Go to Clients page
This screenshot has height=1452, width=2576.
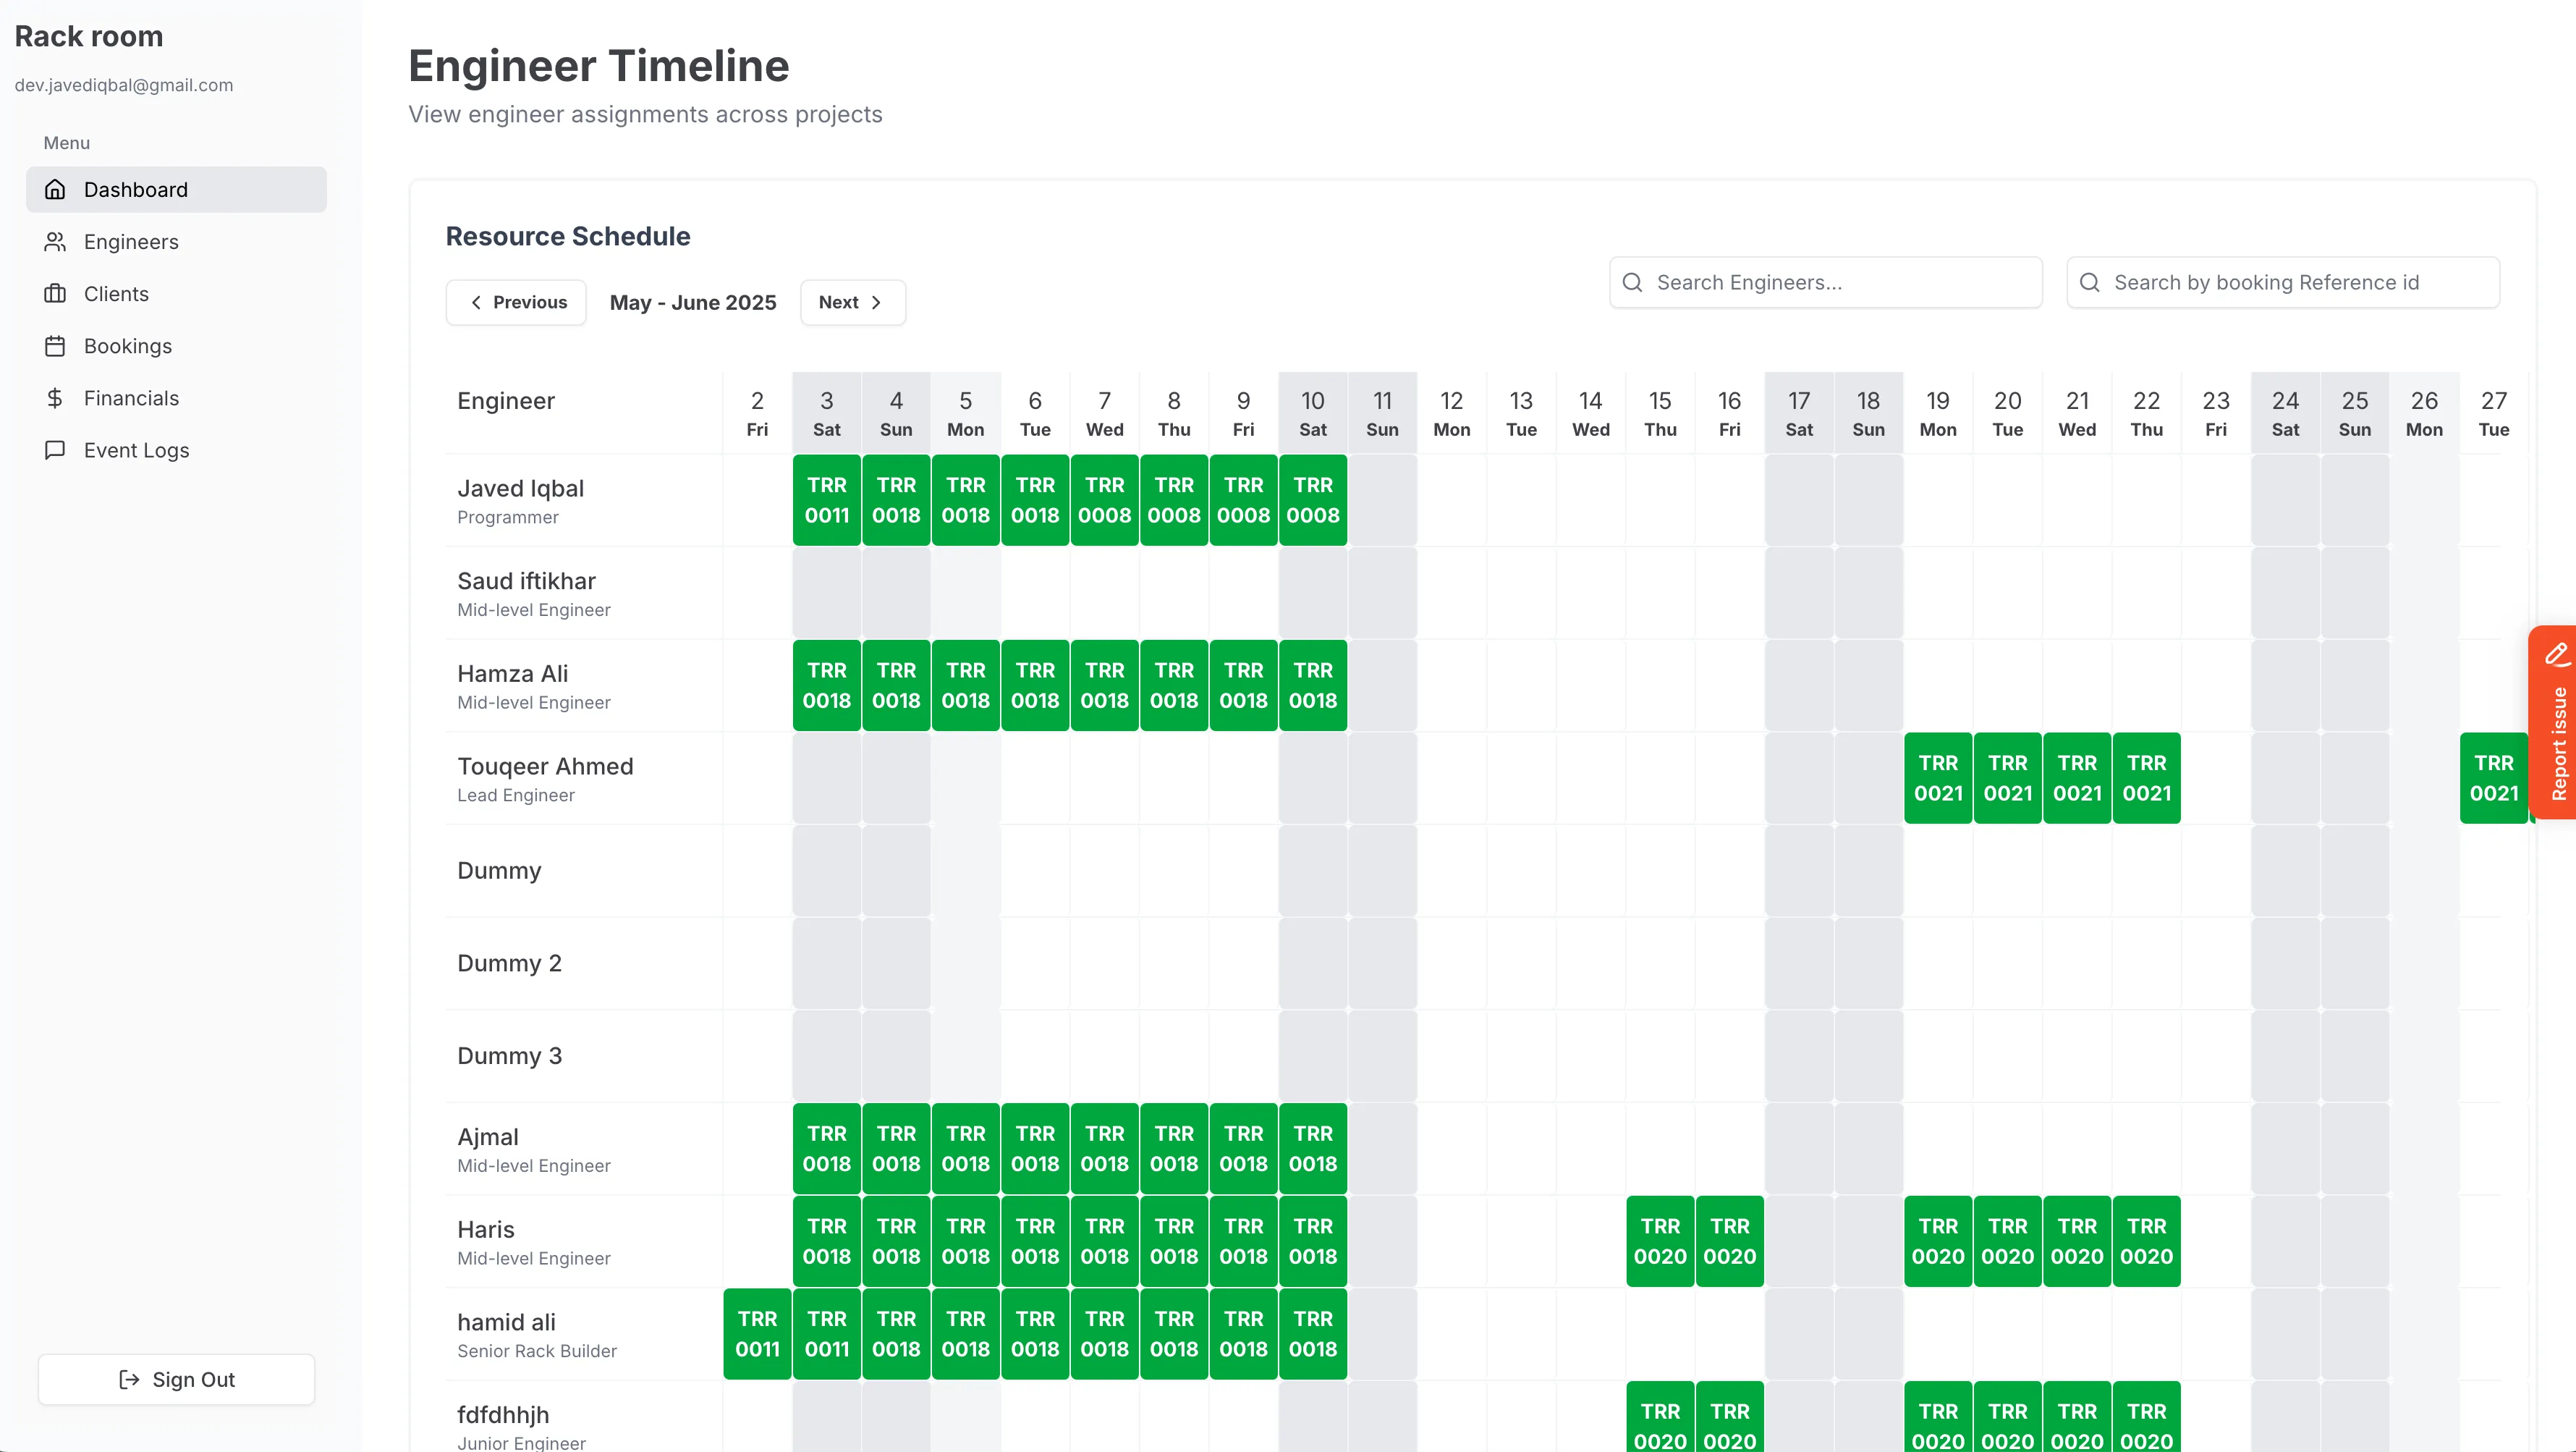176,294
